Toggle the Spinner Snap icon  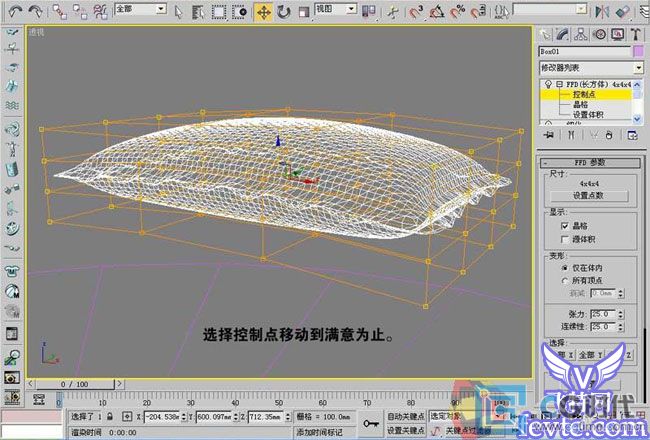478,12
